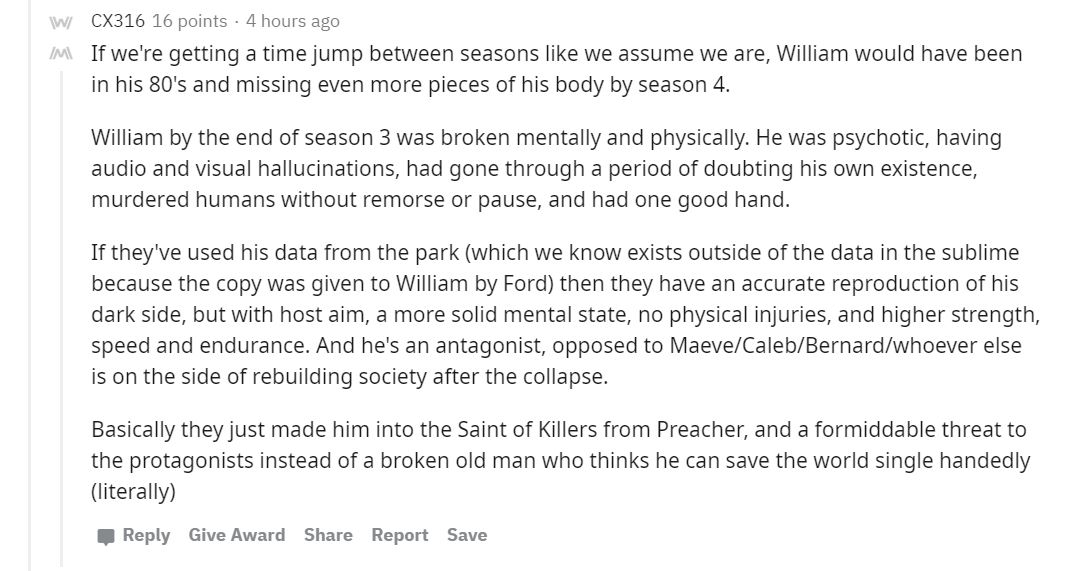Reply to this comment
The width and height of the screenshot is (1090, 571).
tap(146, 535)
